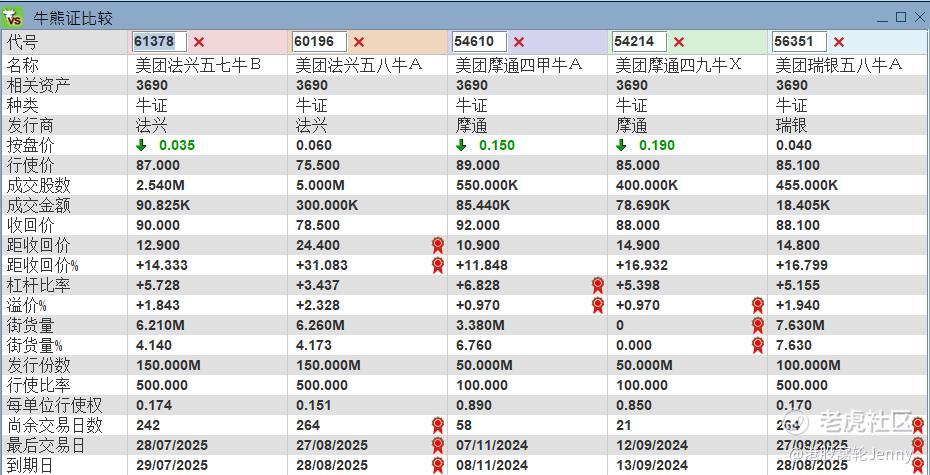Select the 尚余交易日数 row label
The image size is (930, 475).
coord(54,425)
